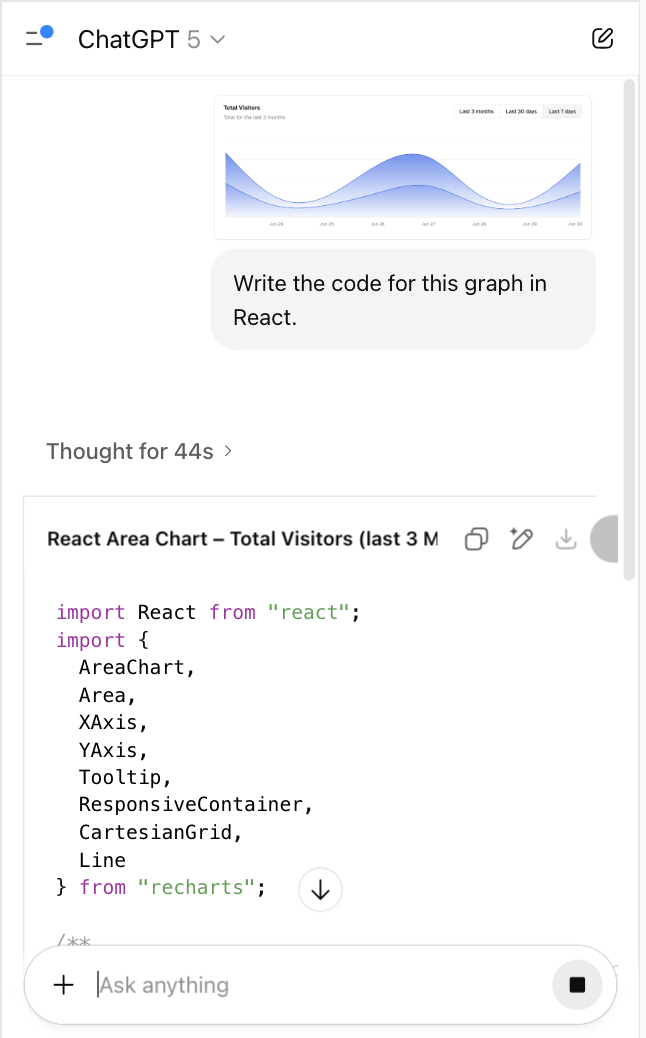646x1038 pixels.
Task: Focus the 'Ask anything' input field
Action: tap(320, 985)
